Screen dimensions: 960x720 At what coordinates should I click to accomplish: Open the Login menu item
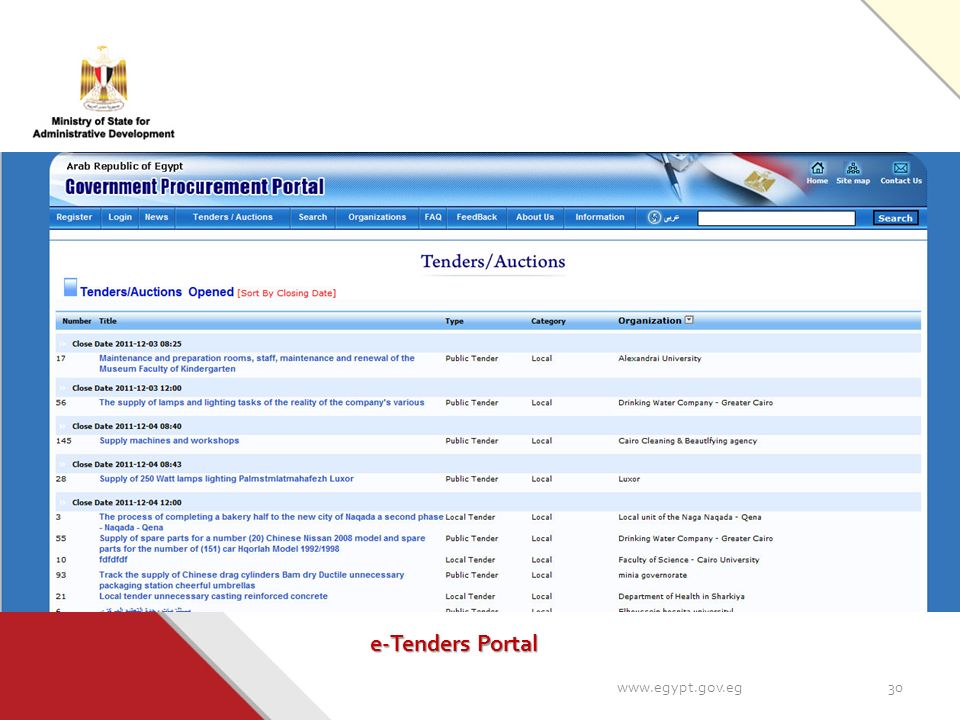[120, 217]
